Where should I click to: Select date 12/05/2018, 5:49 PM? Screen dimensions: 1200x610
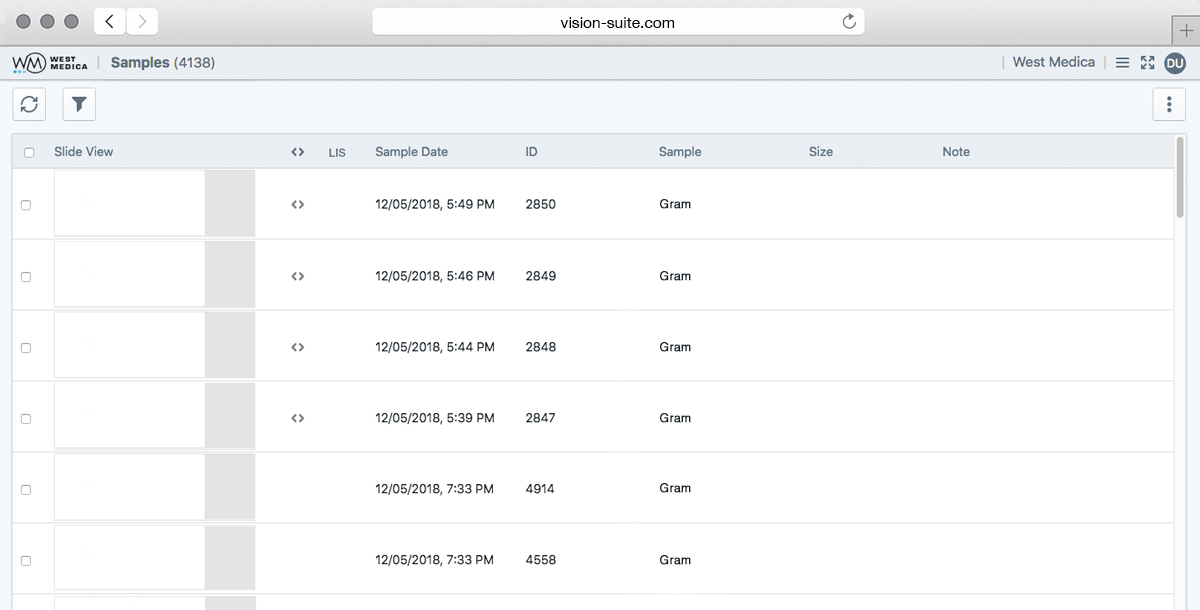point(435,204)
